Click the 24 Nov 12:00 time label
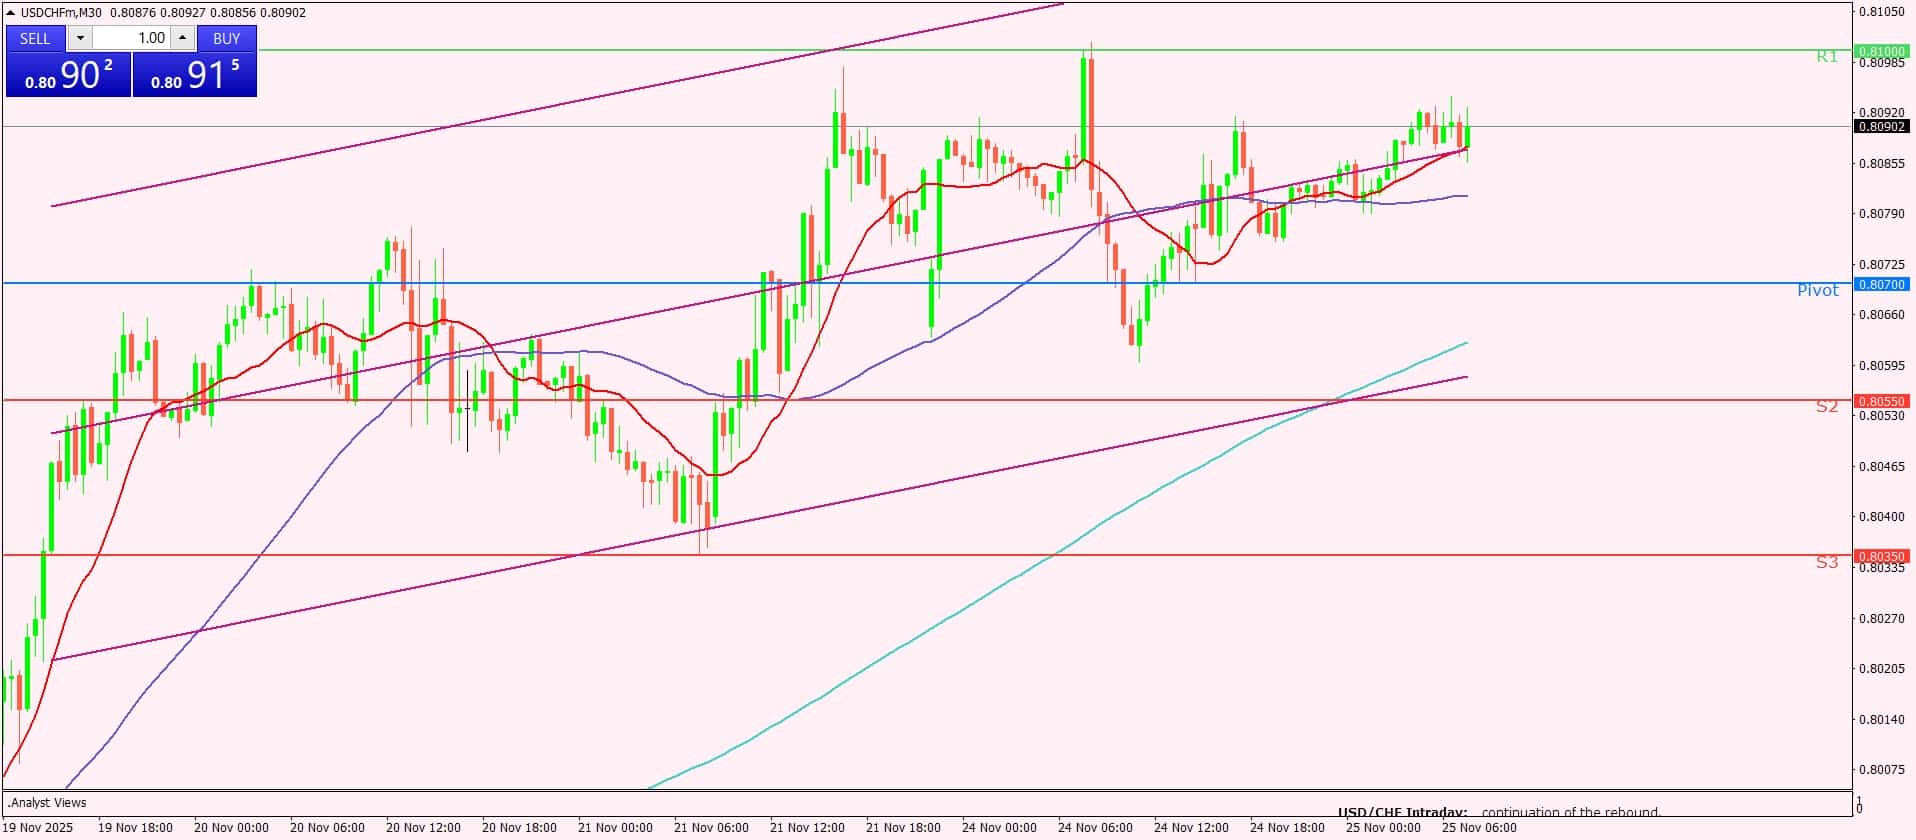The image size is (1916, 840). point(1191,827)
